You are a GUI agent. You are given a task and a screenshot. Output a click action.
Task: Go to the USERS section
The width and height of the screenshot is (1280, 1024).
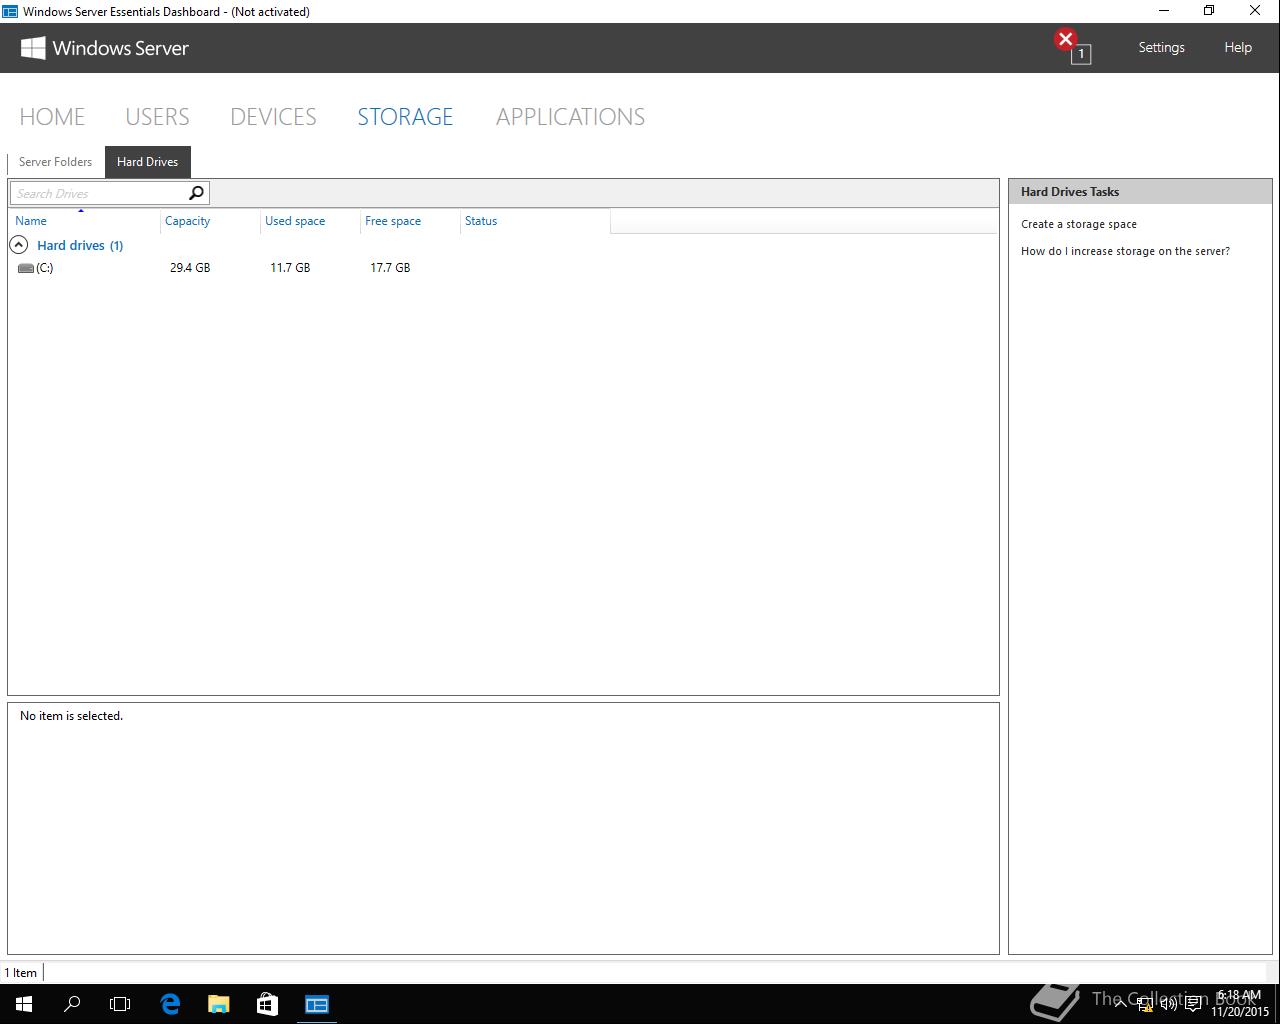[x=157, y=117]
